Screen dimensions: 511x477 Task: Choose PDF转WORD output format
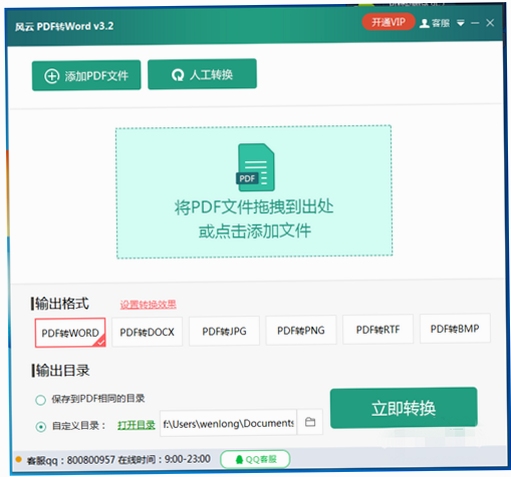tap(70, 333)
